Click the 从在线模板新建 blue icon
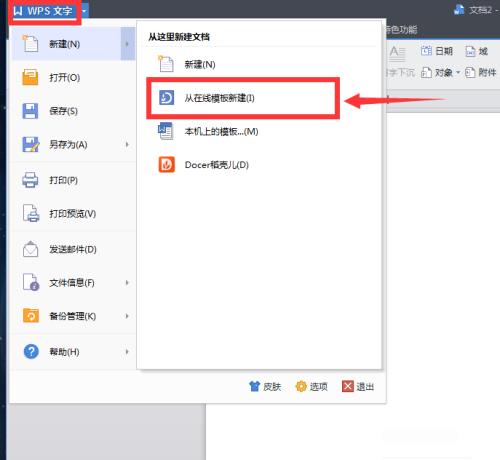This screenshot has width=500, height=460. point(166,98)
